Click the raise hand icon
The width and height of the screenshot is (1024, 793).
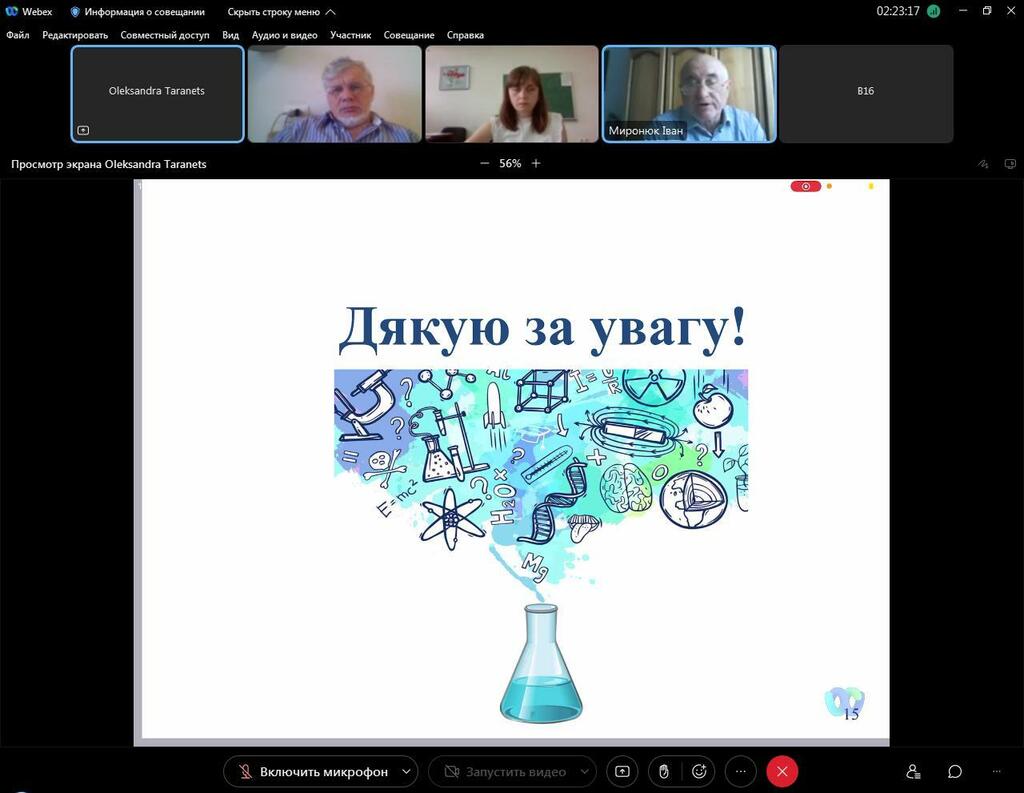pos(664,771)
